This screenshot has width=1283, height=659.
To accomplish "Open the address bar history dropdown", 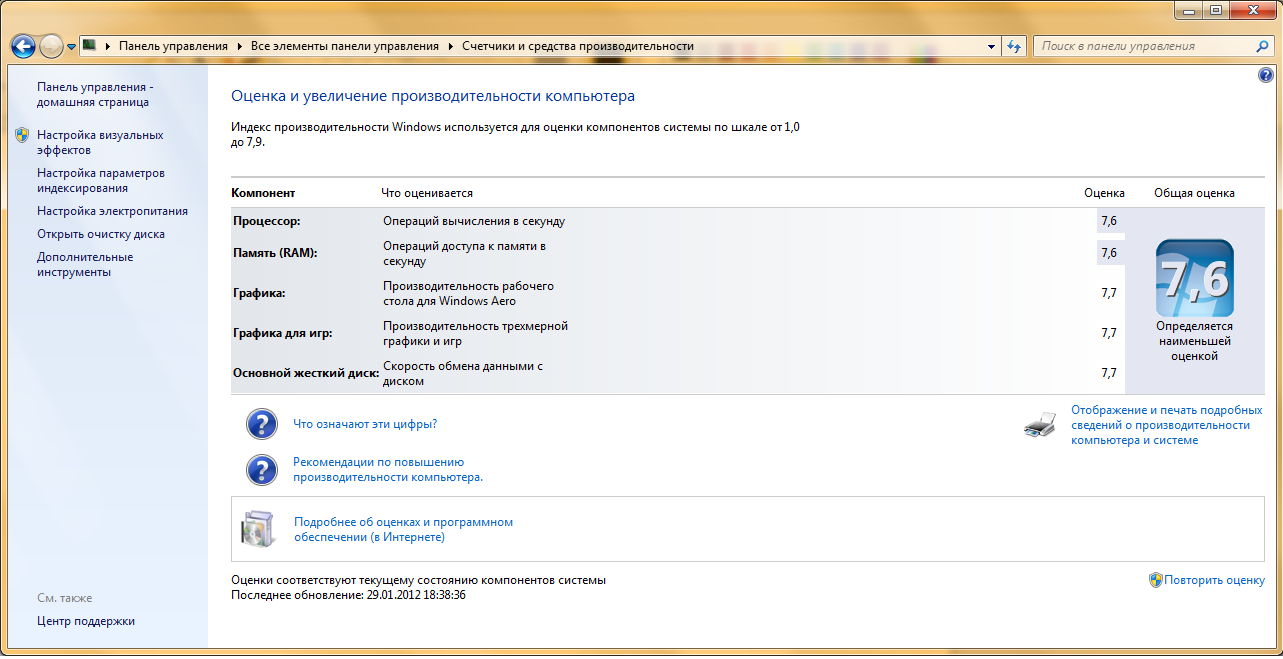I will (991, 46).
